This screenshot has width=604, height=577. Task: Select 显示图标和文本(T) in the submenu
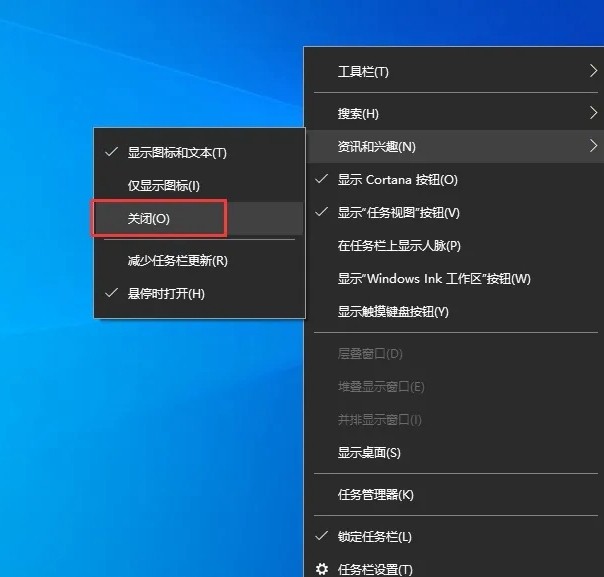[x=199, y=153]
